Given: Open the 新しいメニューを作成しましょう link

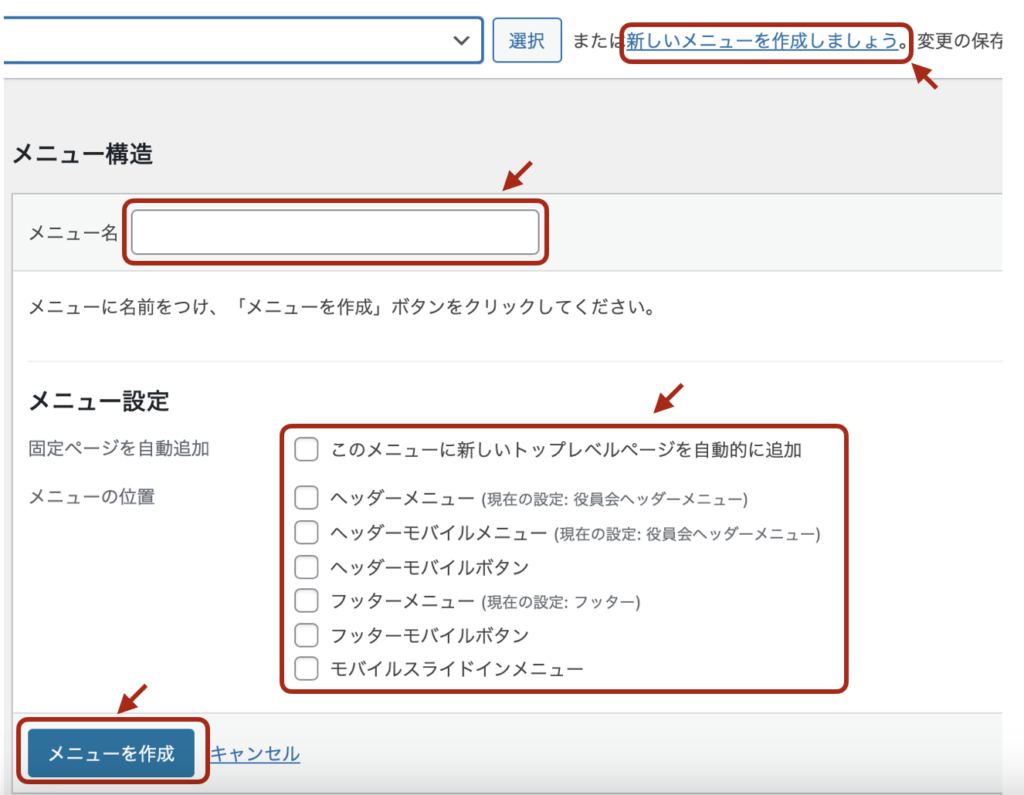Looking at the screenshot, I should 762,41.
